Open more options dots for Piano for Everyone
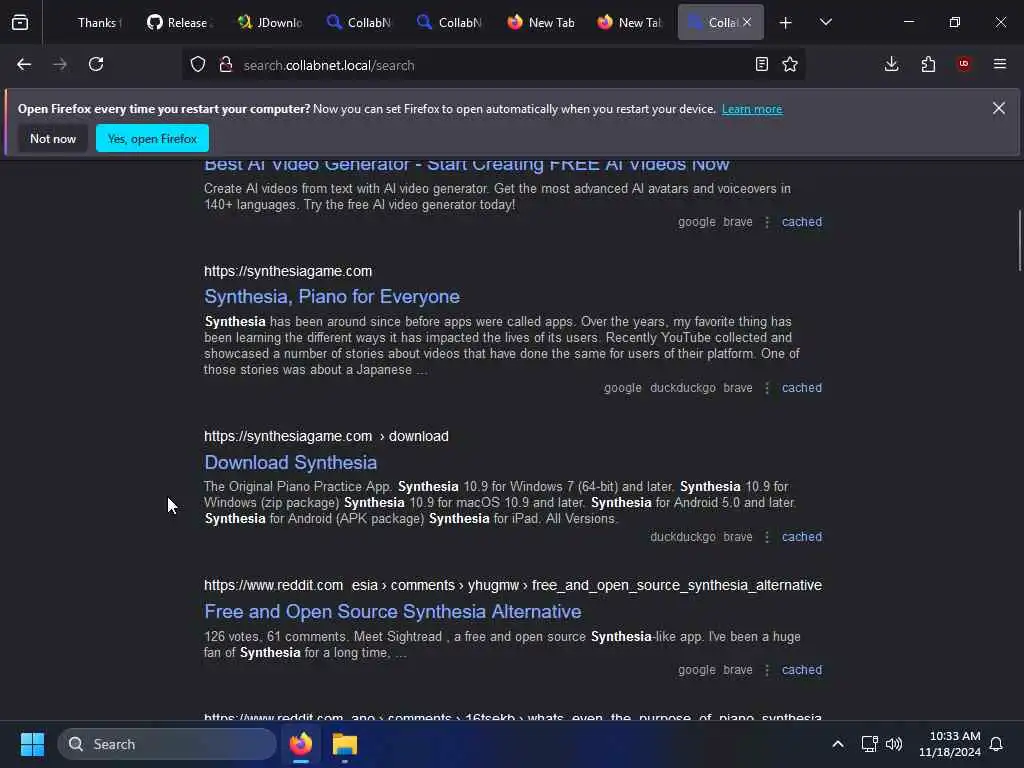The width and height of the screenshot is (1024, 768). point(767,388)
